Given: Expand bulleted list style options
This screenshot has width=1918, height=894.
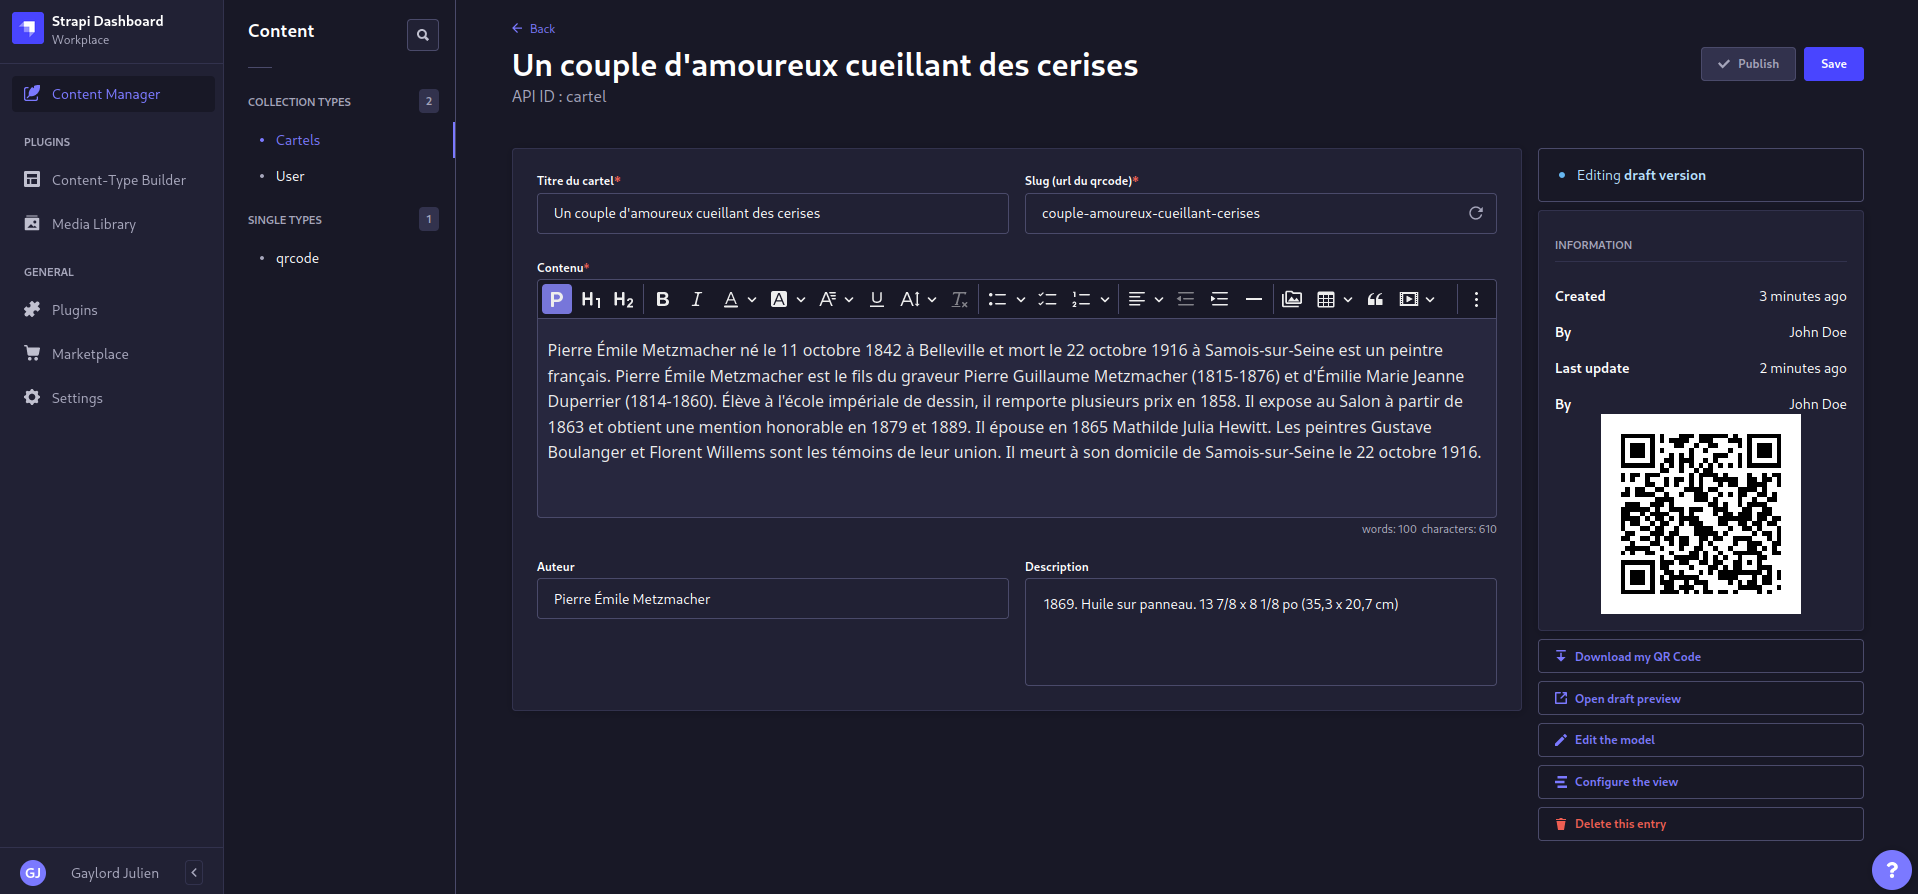Looking at the screenshot, I should [x=1020, y=299].
